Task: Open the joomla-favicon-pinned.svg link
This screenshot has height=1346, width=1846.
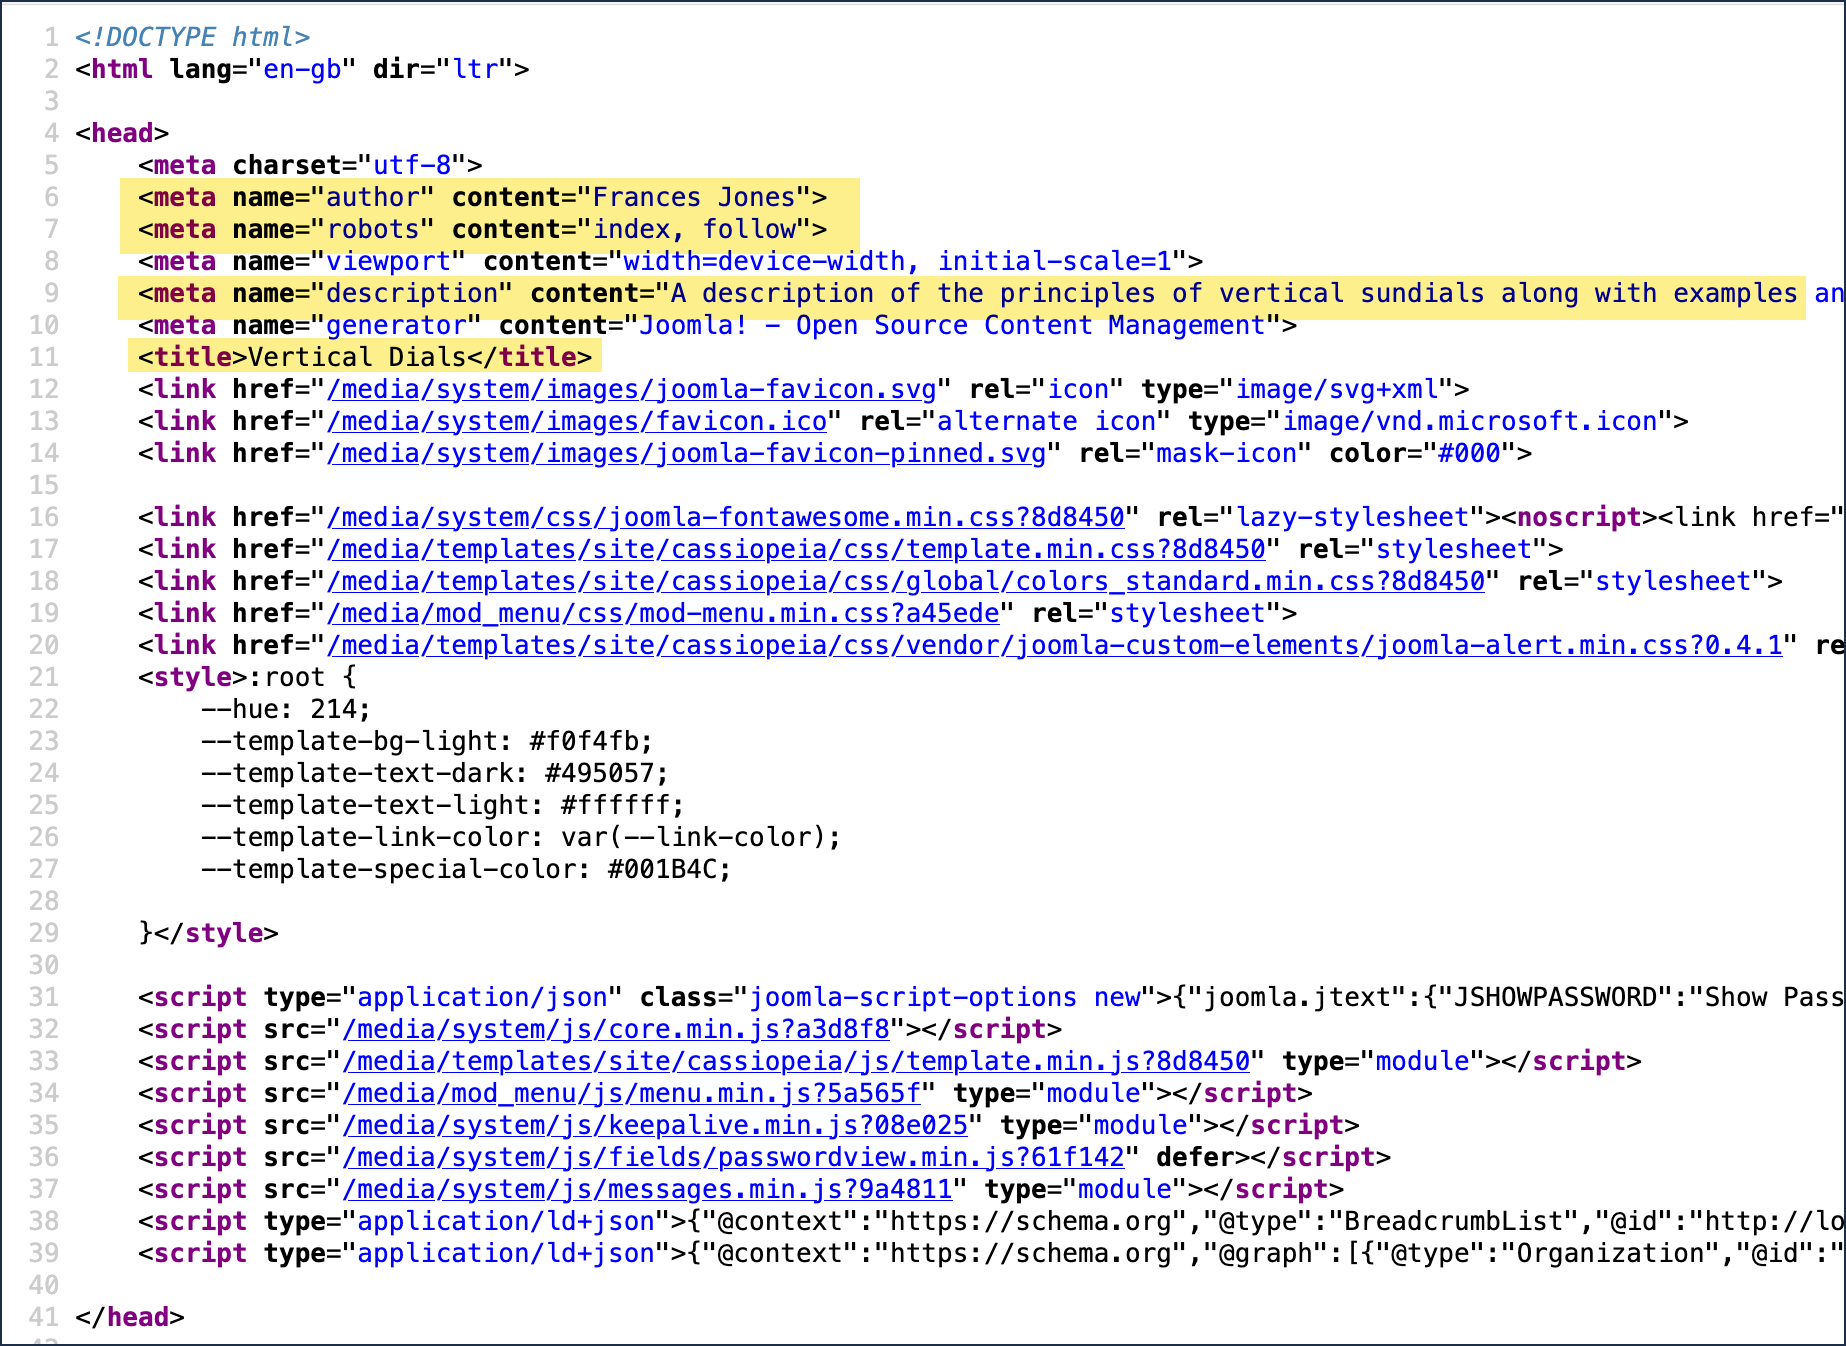Action: point(687,453)
